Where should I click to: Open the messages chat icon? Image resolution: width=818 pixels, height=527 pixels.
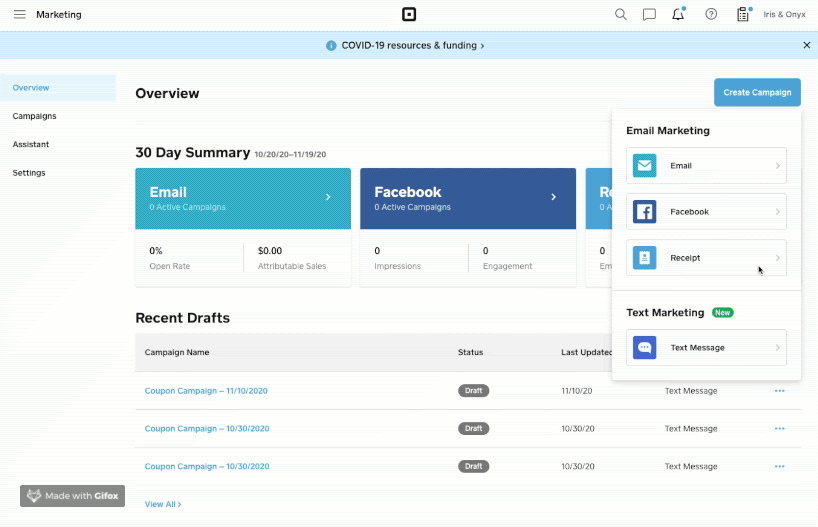pyautogui.click(x=649, y=15)
